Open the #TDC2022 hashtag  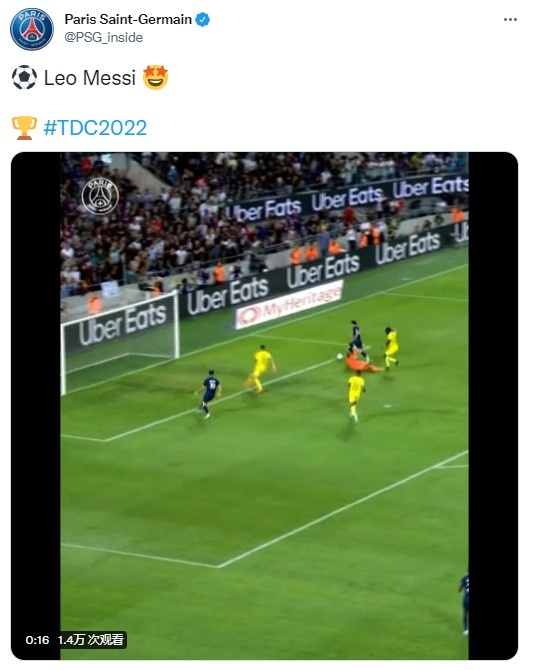pyautogui.click(x=95, y=128)
